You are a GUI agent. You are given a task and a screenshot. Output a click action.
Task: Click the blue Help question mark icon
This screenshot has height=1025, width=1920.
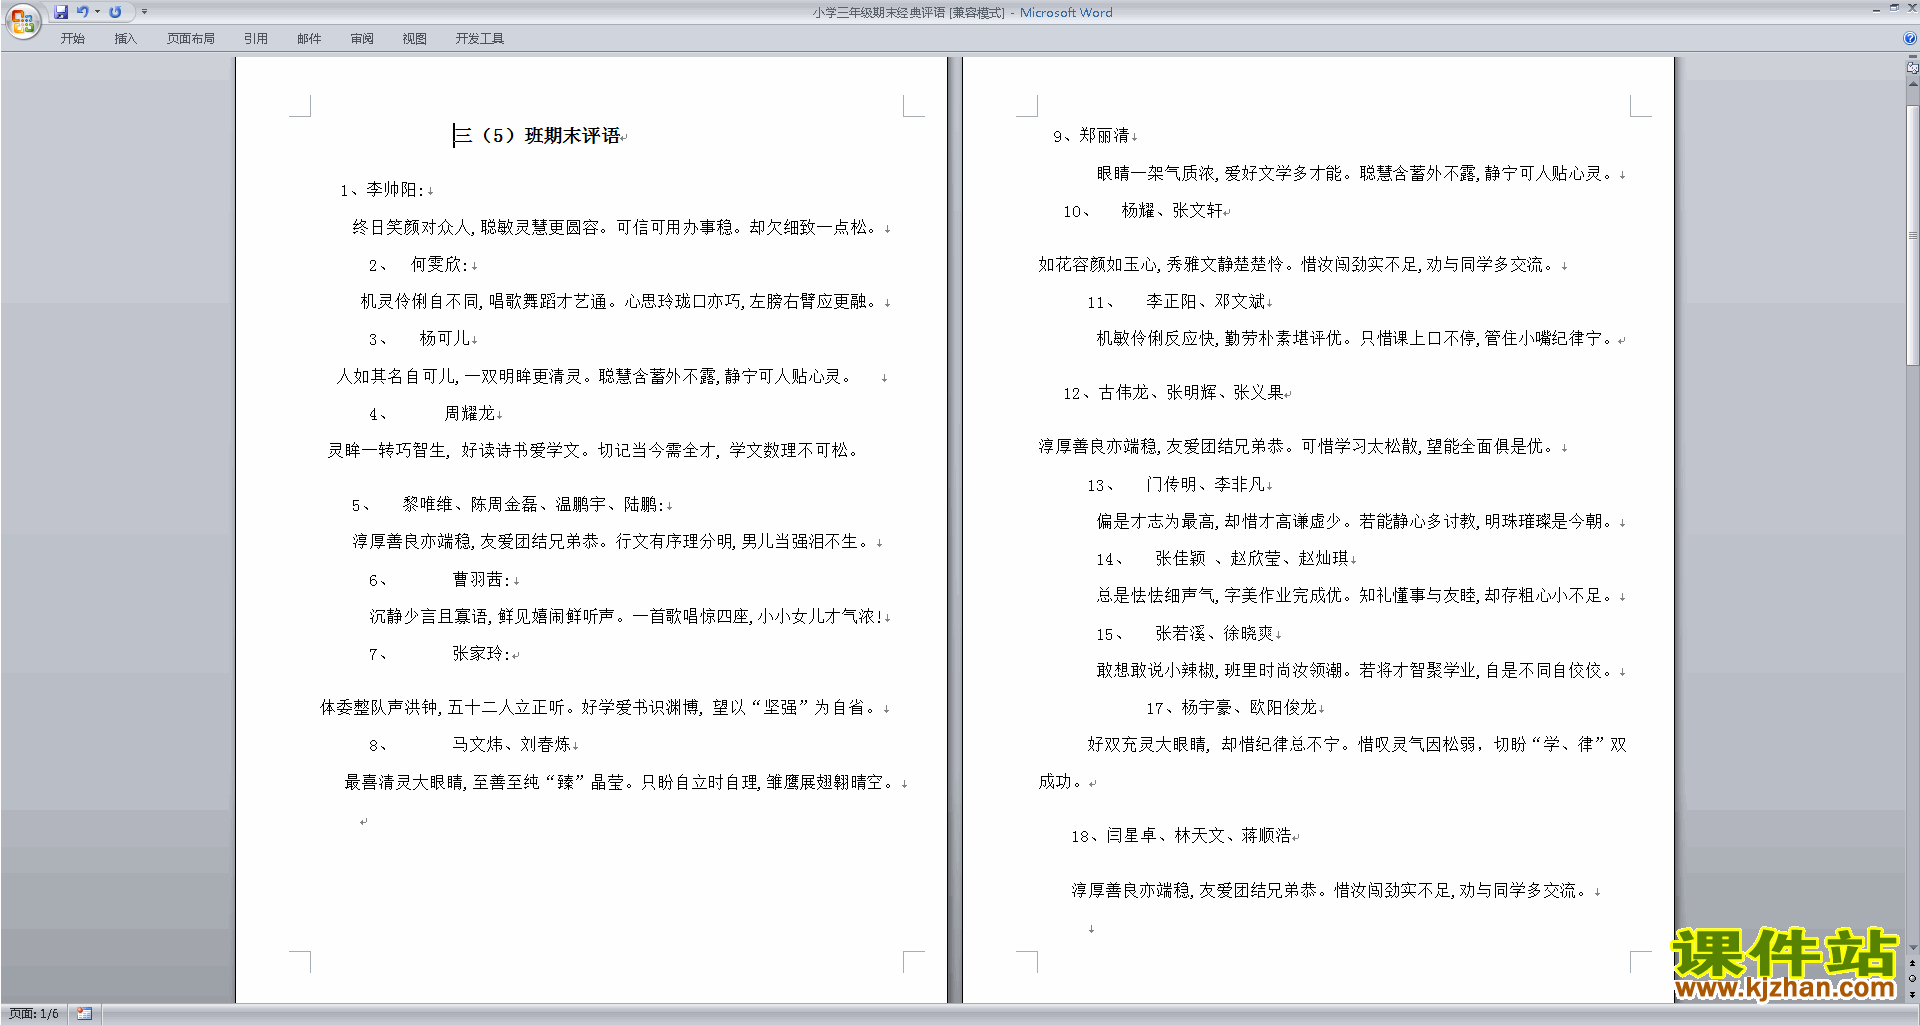pyautogui.click(x=1910, y=38)
